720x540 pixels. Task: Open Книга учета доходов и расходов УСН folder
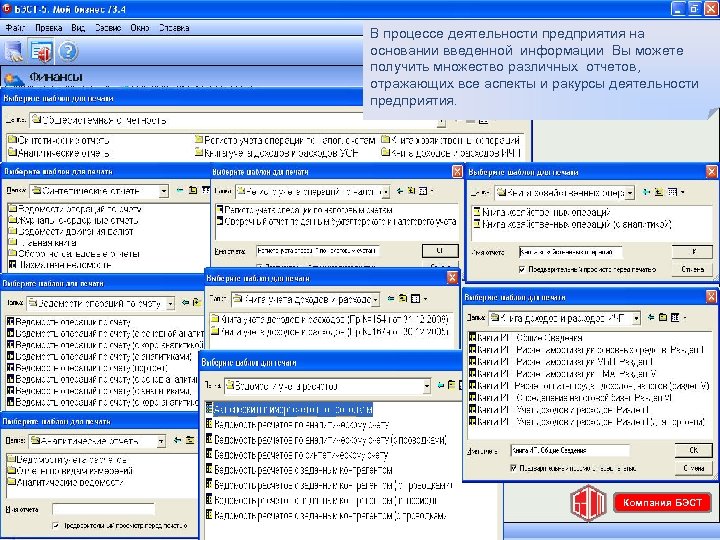pos(276,152)
